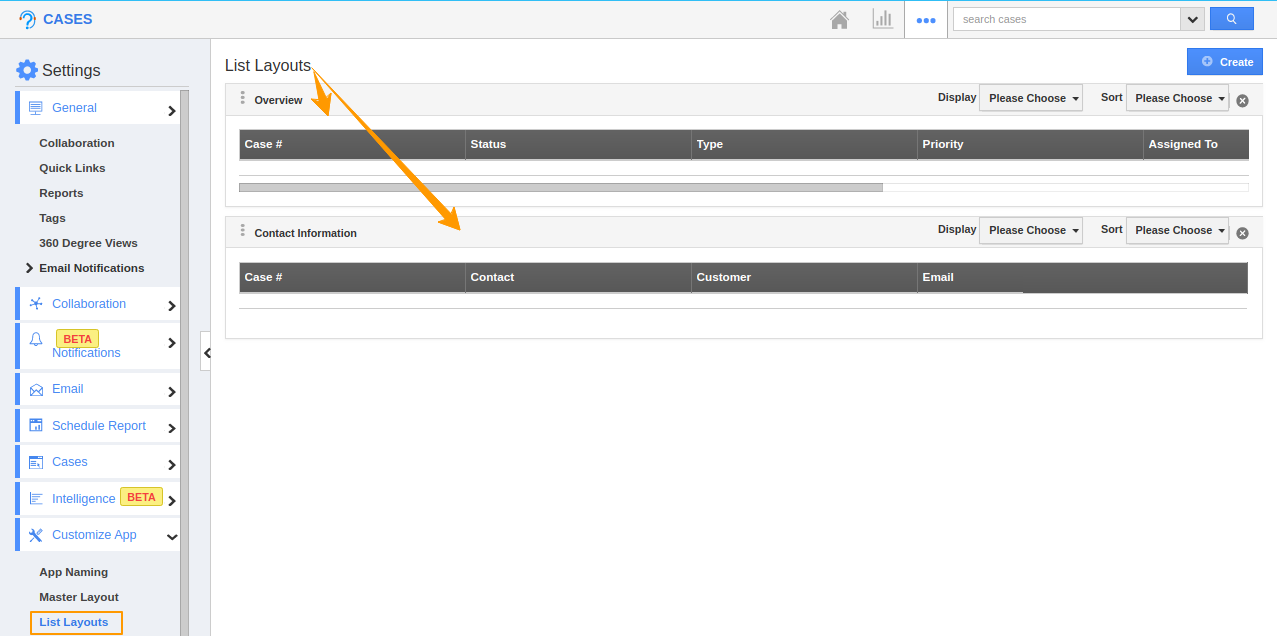This screenshot has width=1277, height=636.
Task: Click the blue search magnifier button
Action: [x=1232, y=19]
